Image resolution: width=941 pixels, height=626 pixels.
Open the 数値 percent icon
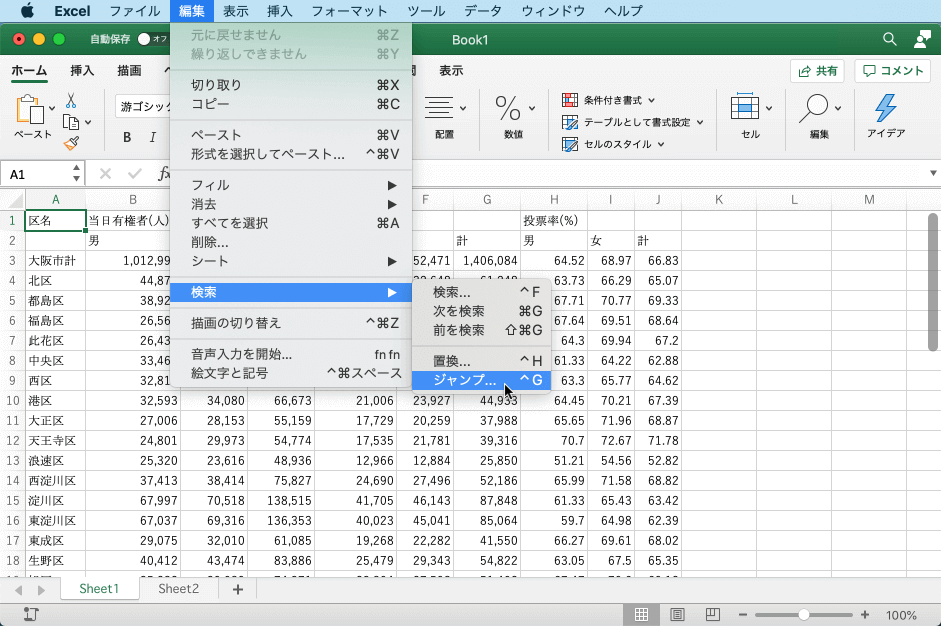tap(508, 108)
